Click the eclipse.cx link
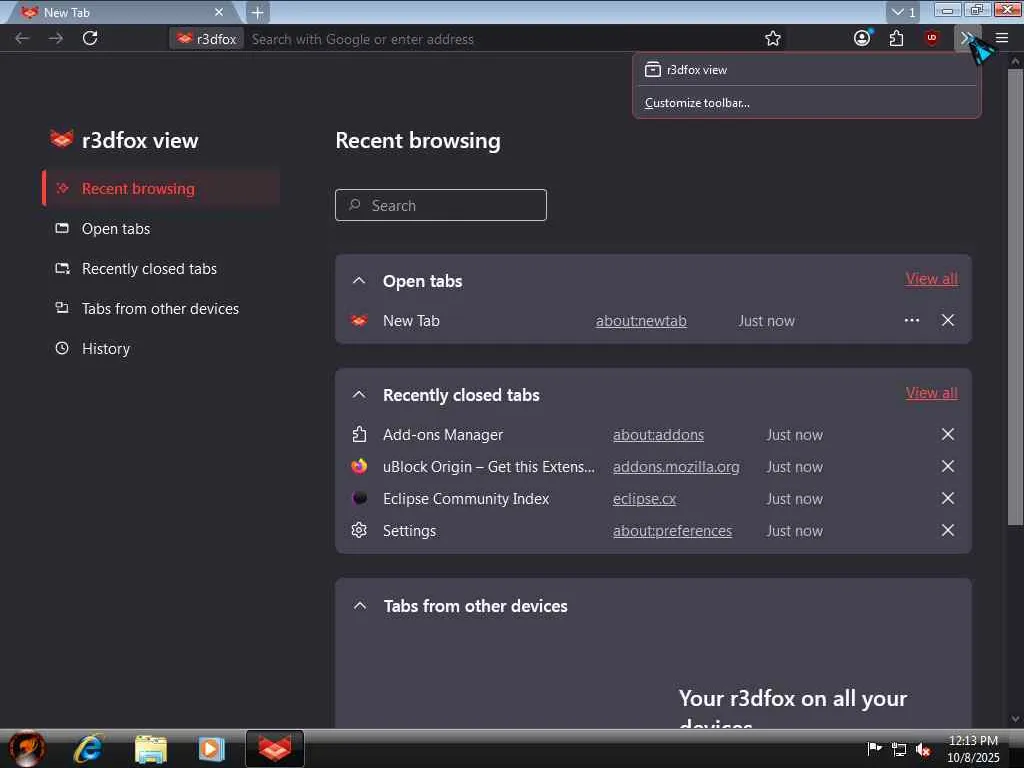This screenshot has height=768, width=1024. tap(644, 499)
